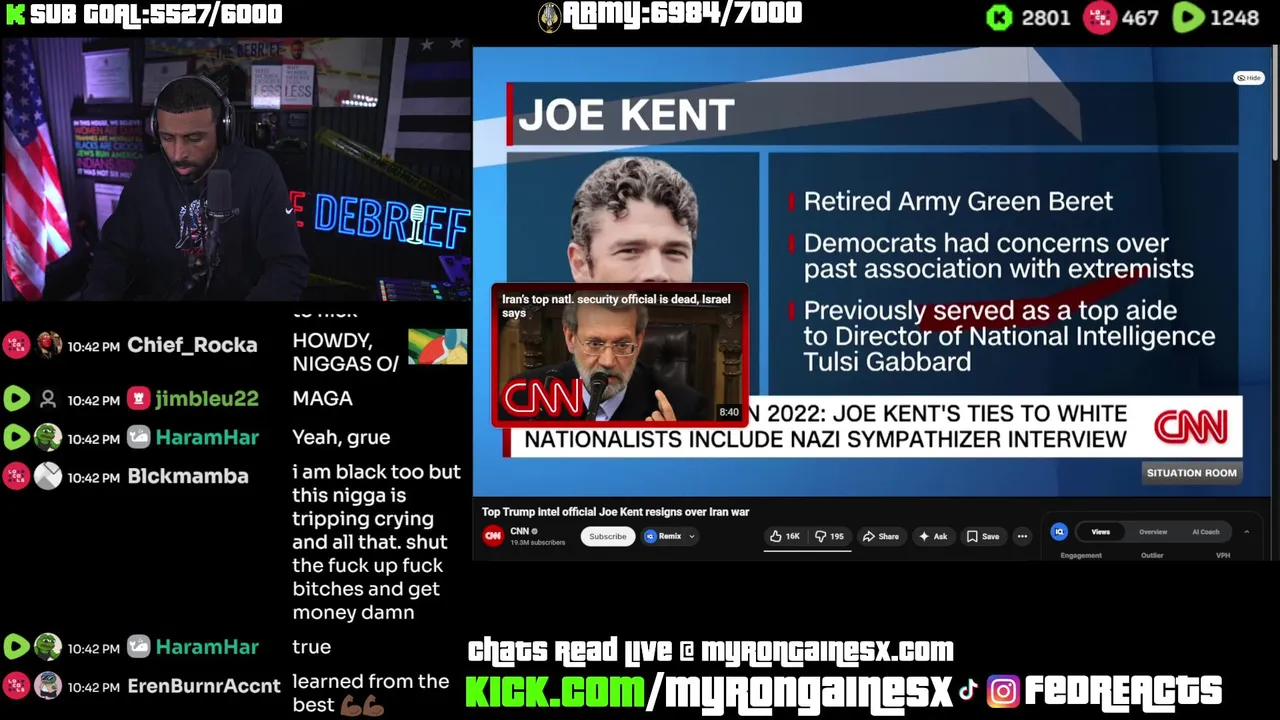Image resolution: width=1280 pixels, height=720 pixels.
Task: Open the Ask AI button
Action: 933,536
